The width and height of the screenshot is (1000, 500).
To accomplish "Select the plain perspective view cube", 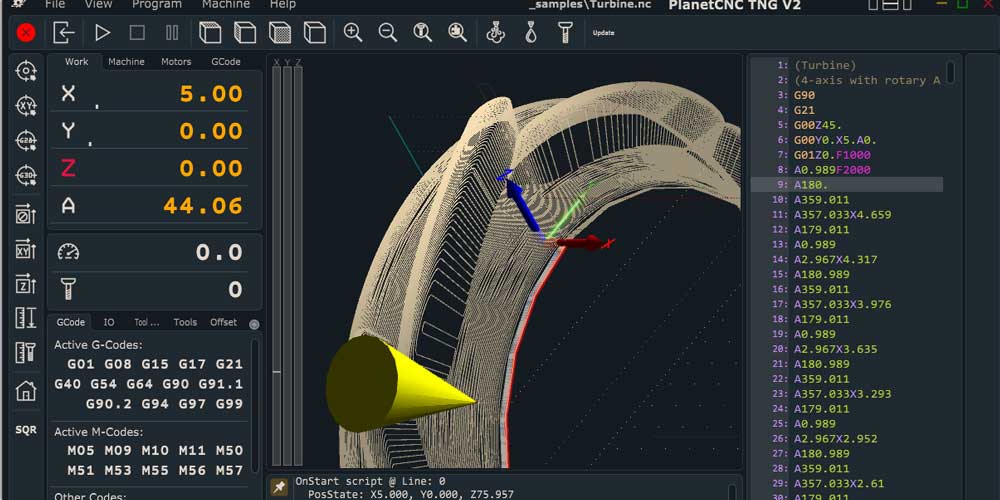I will 314,33.
